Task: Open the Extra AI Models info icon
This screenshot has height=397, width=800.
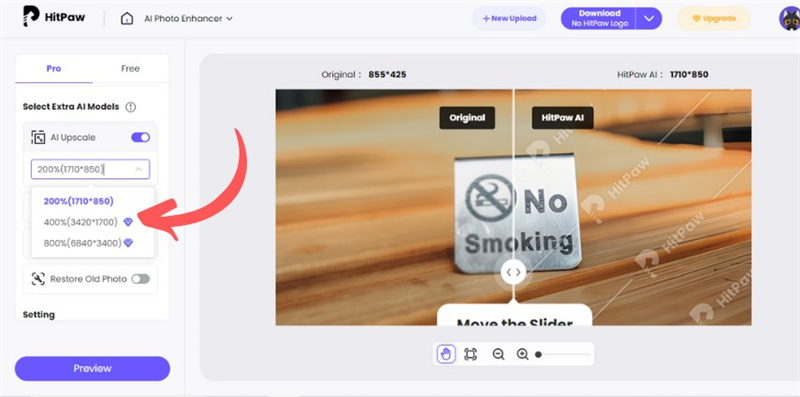Action: point(131,107)
